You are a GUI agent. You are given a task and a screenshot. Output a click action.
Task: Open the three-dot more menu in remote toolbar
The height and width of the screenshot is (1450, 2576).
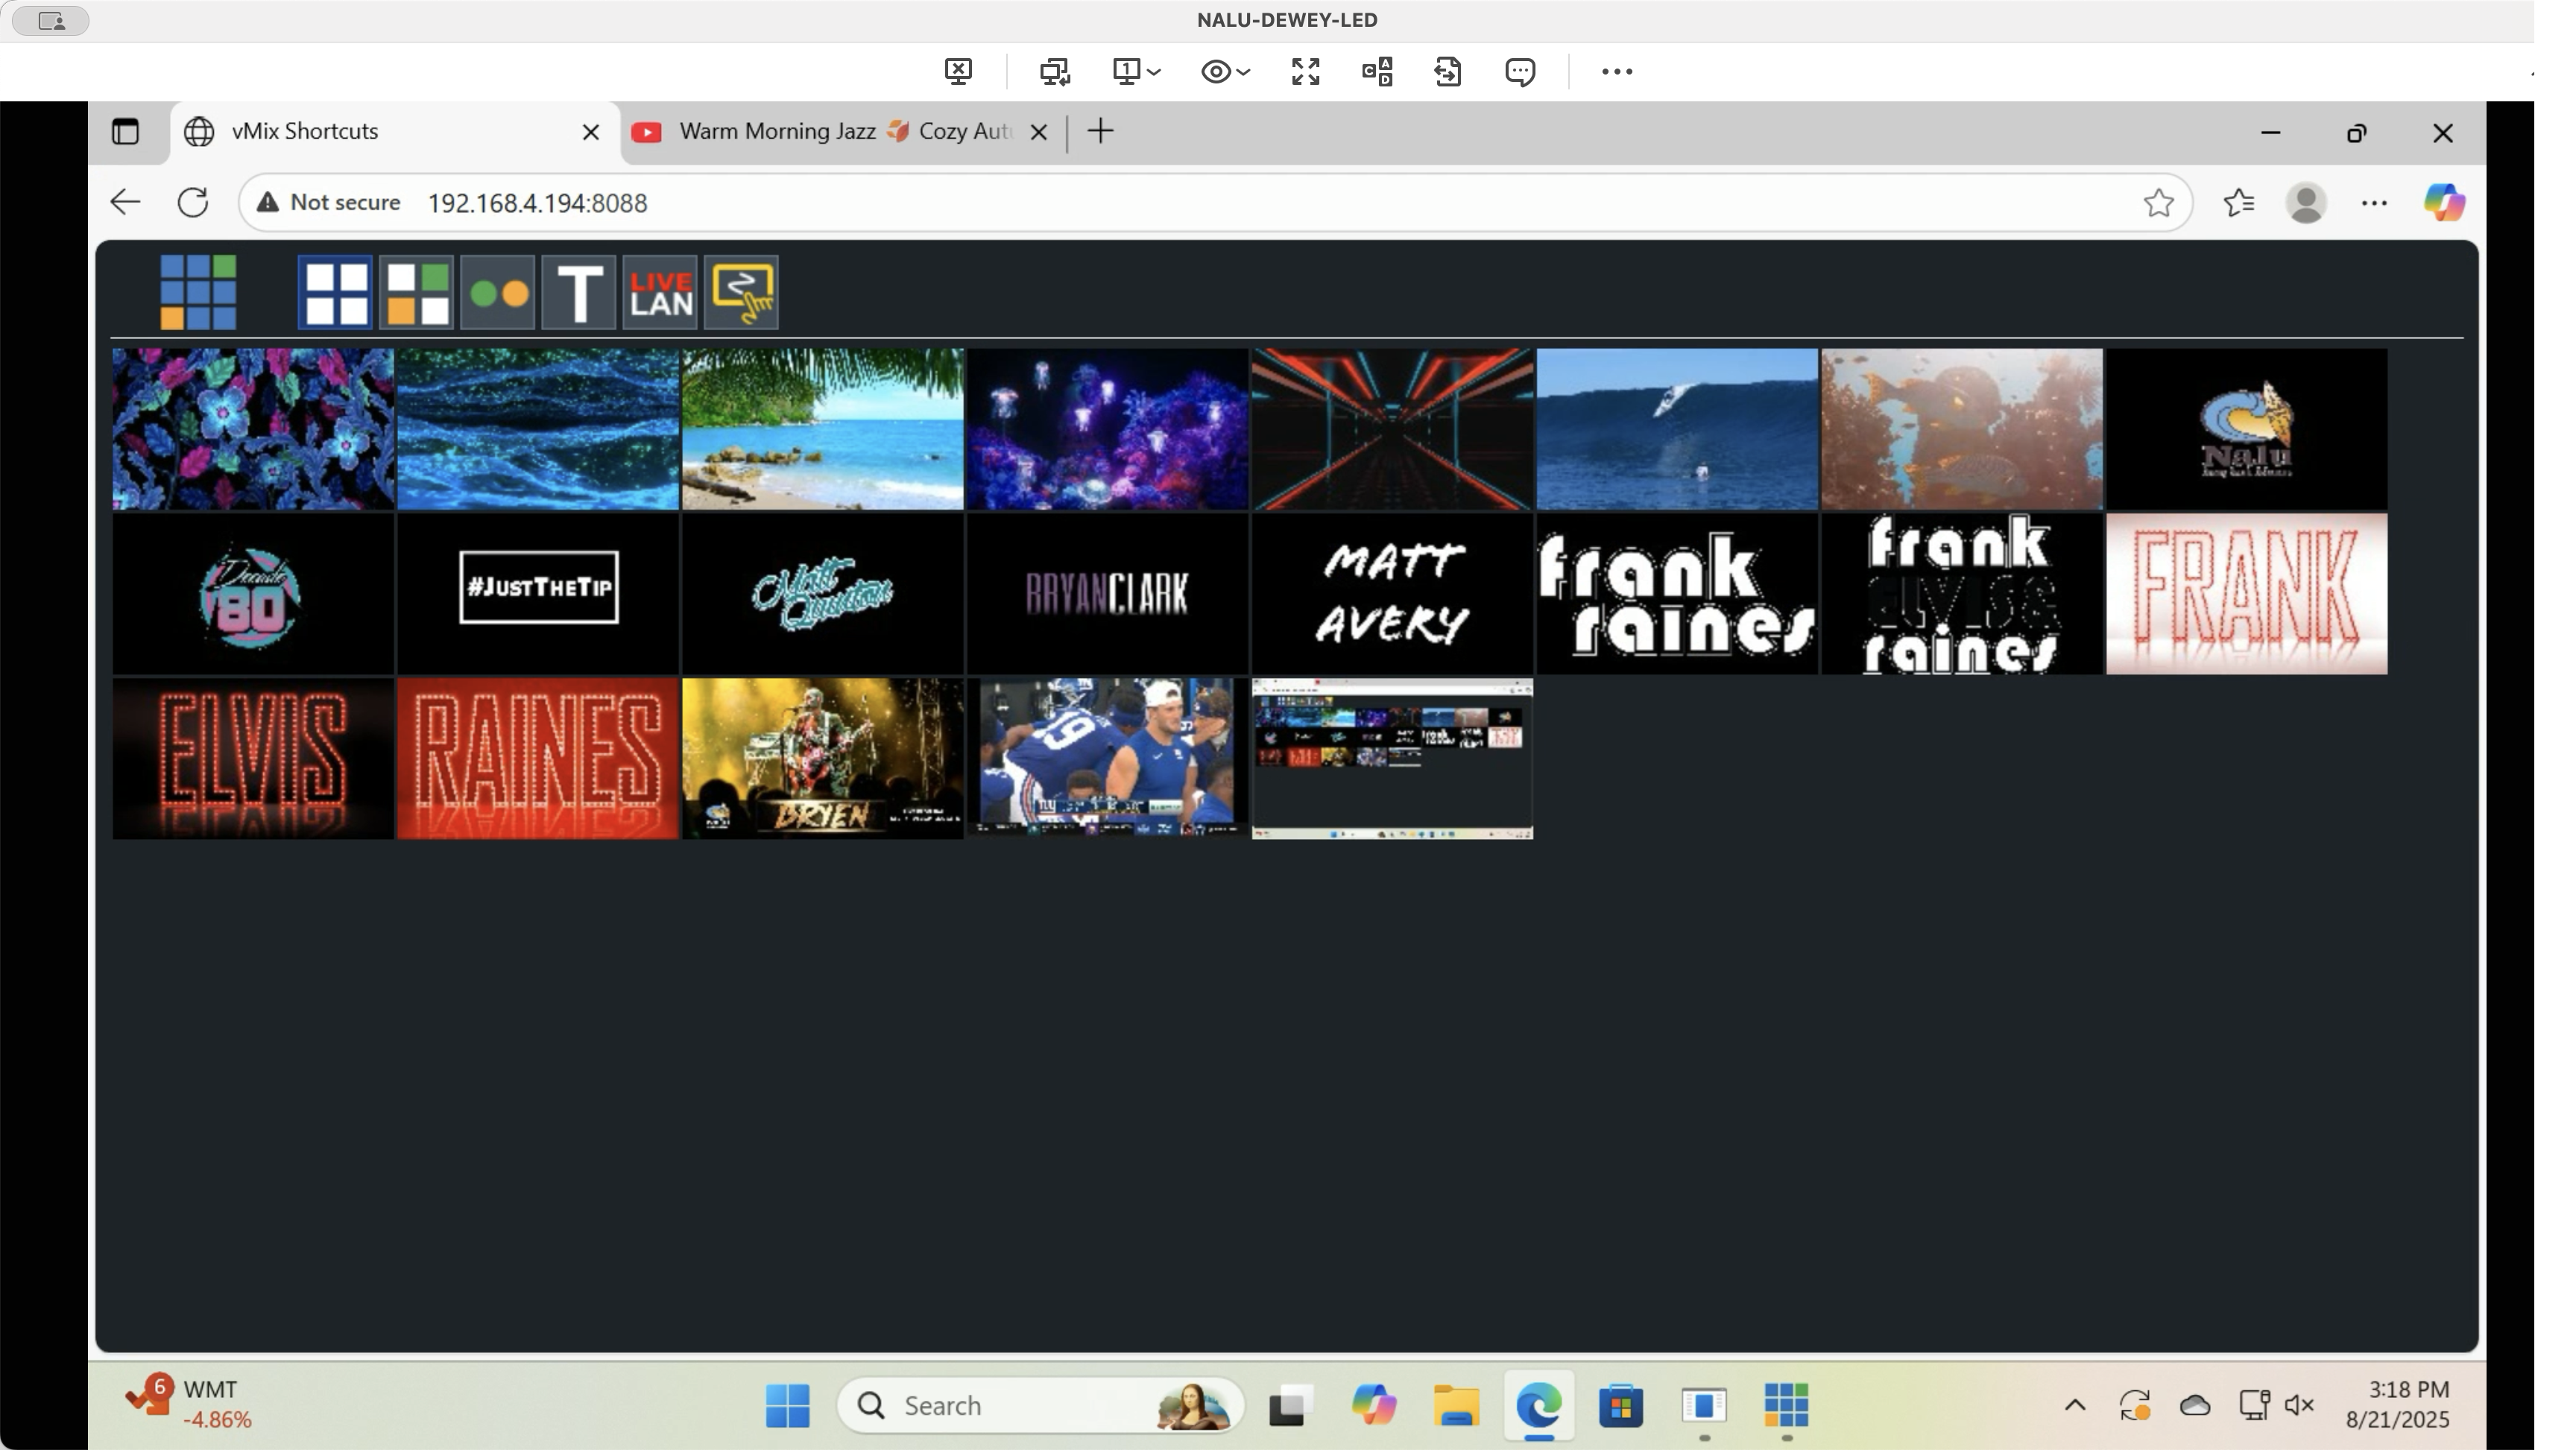pyautogui.click(x=1617, y=71)
